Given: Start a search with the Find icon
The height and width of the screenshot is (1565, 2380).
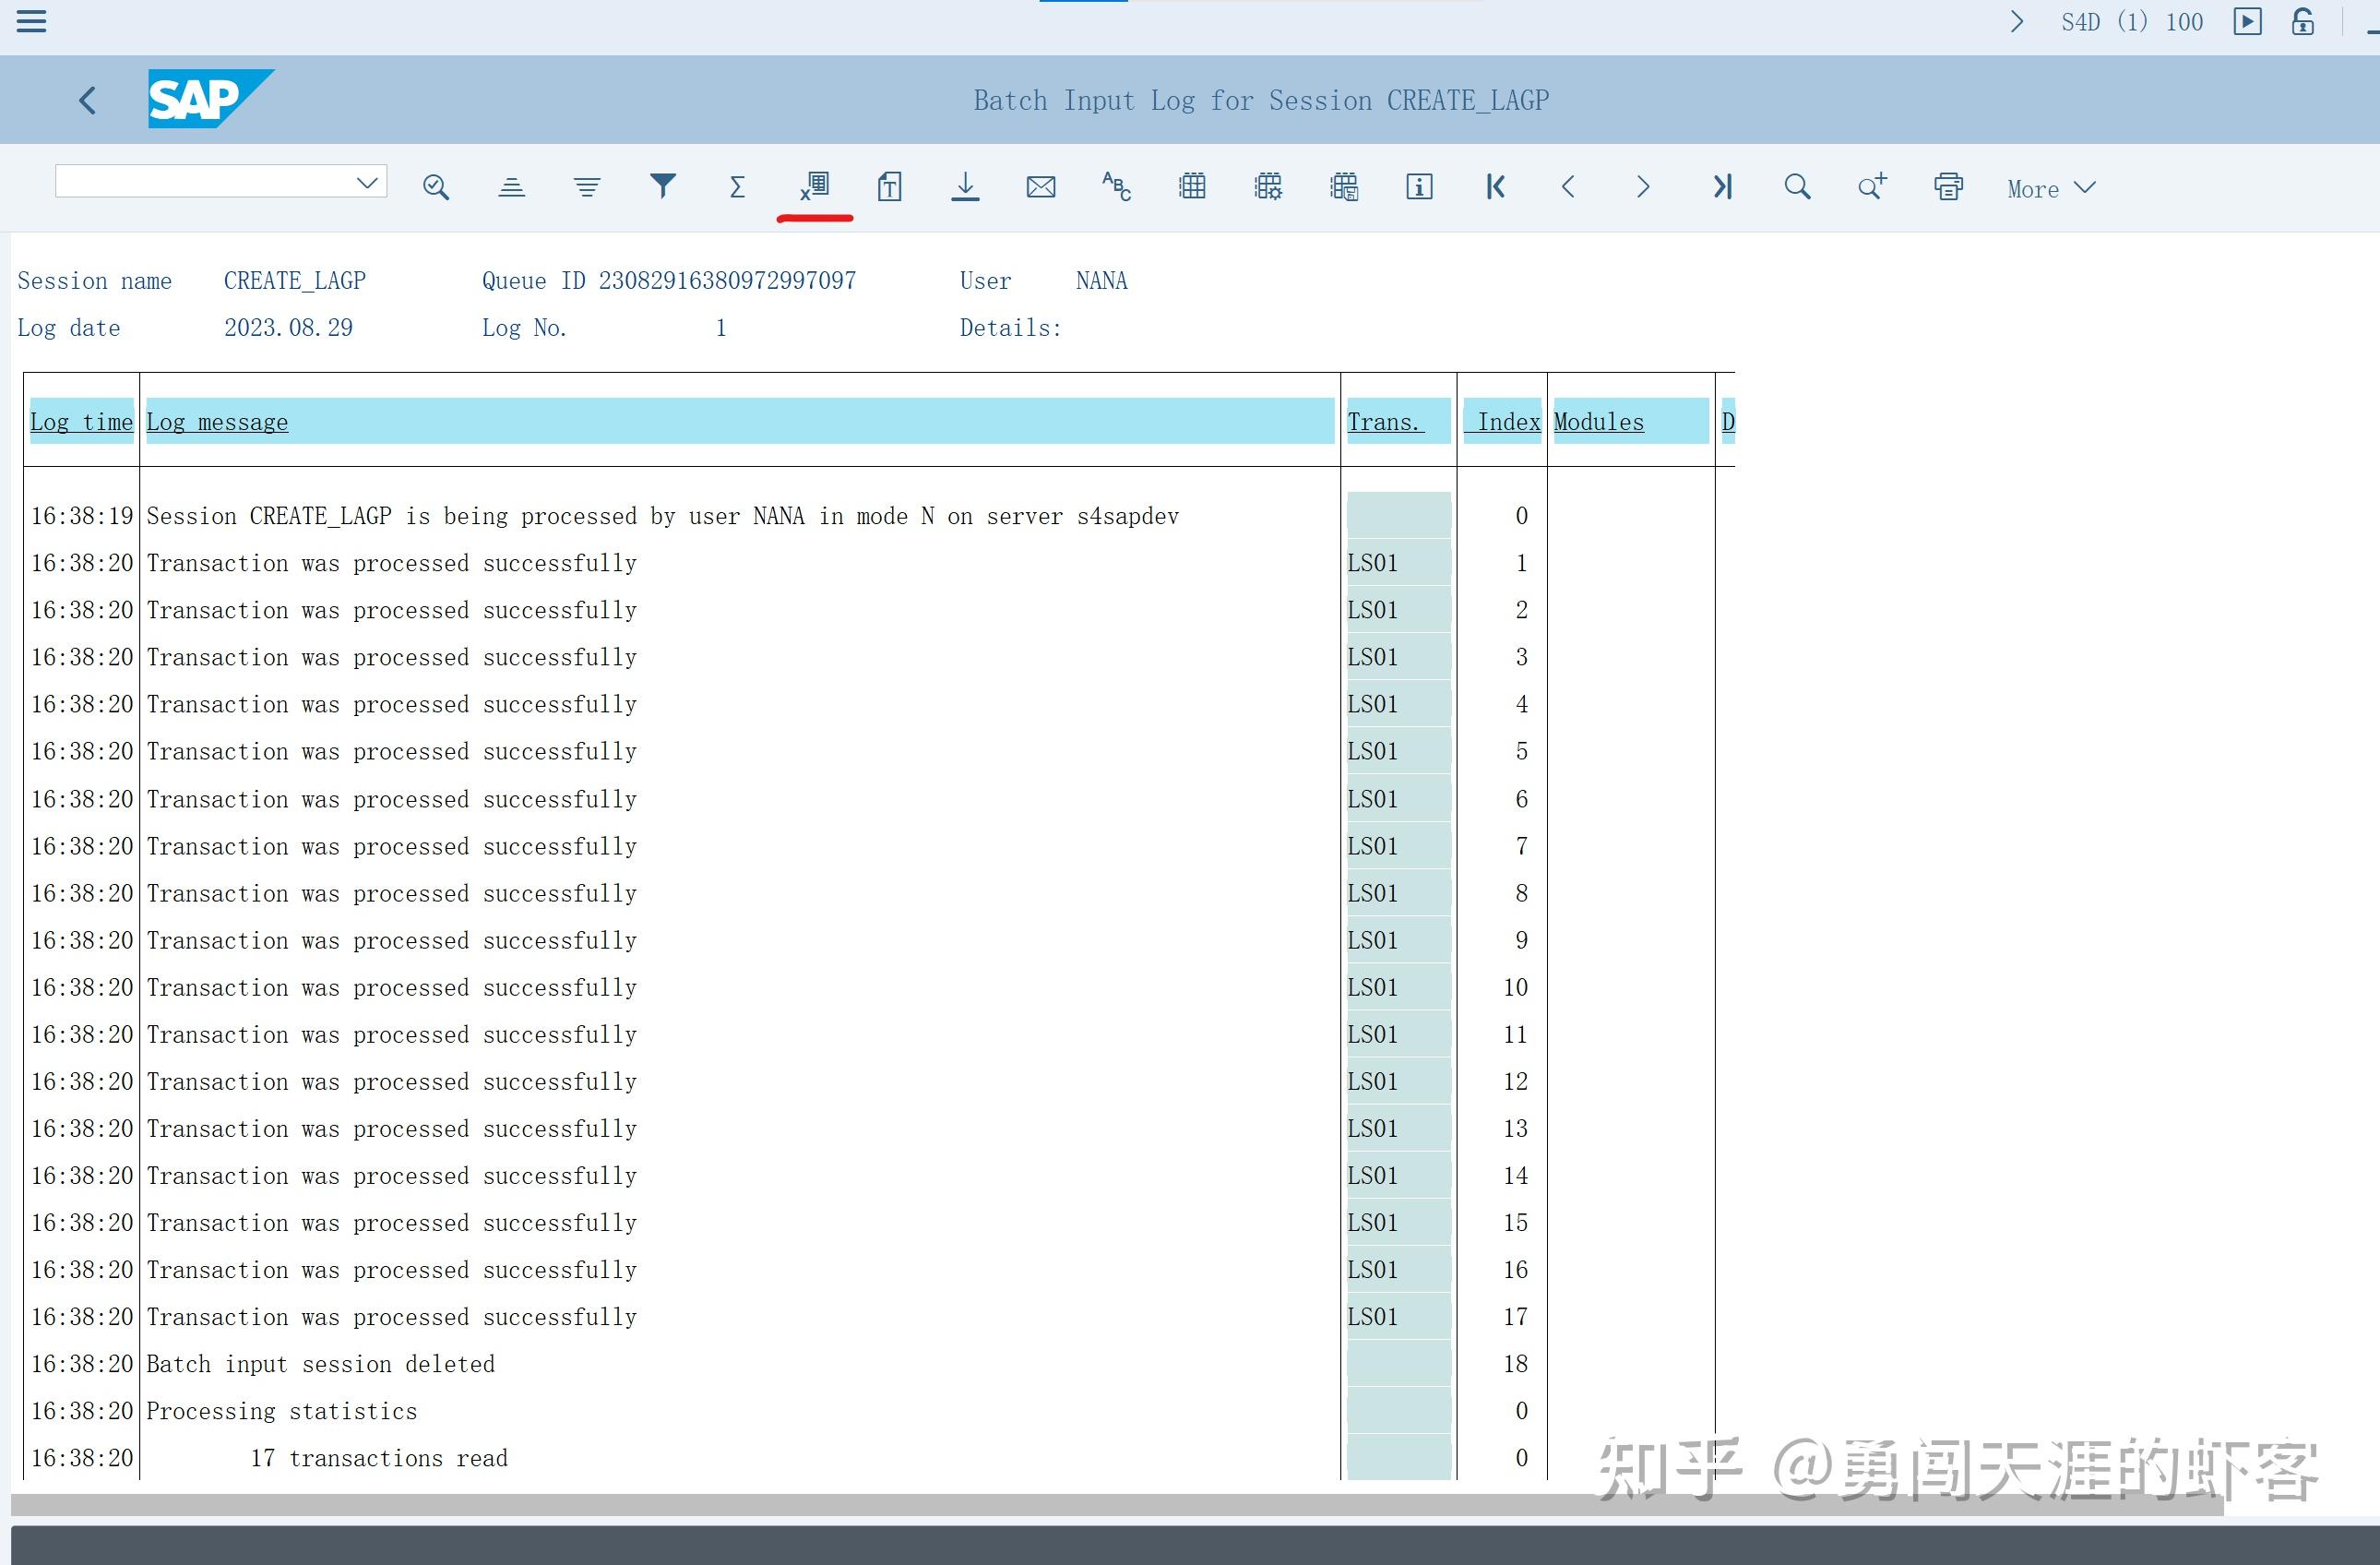Looking at the screenshot, I should [x=1797, y=186].
